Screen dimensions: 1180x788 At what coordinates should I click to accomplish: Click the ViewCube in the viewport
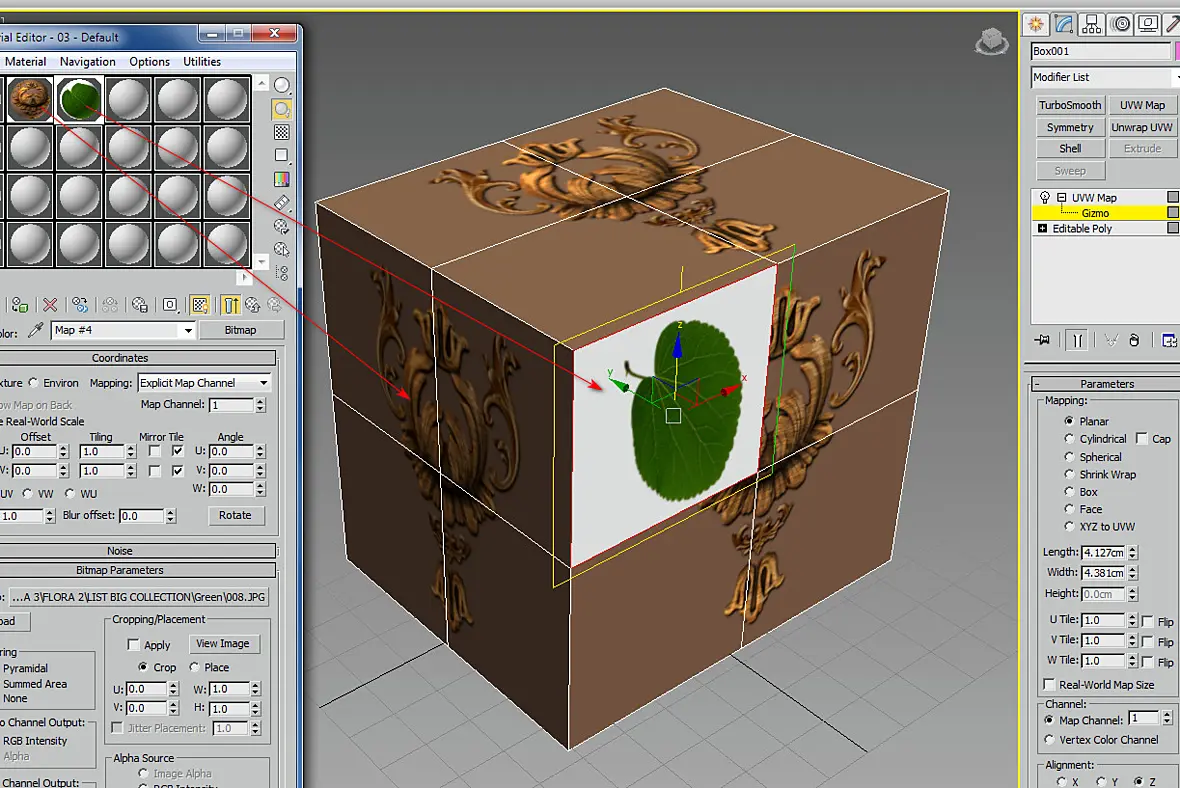pos(992,41)
